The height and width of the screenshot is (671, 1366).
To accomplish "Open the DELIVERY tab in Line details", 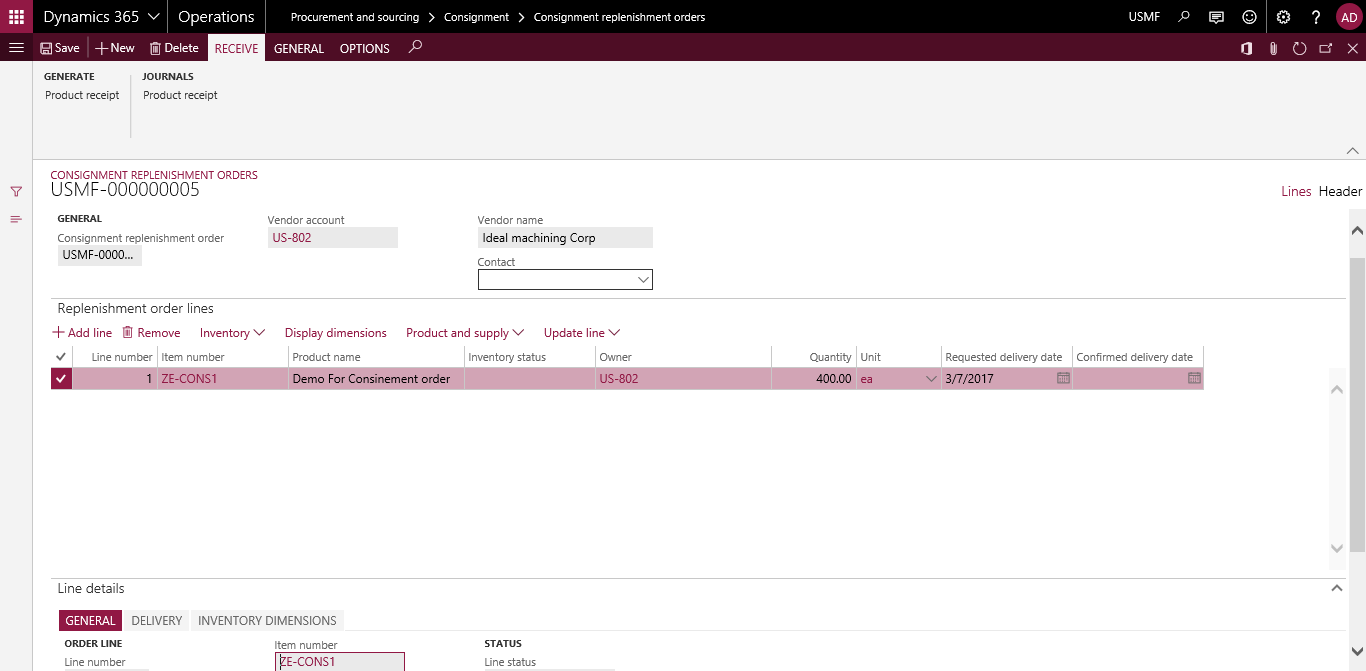I will click(x=156, y=620).
